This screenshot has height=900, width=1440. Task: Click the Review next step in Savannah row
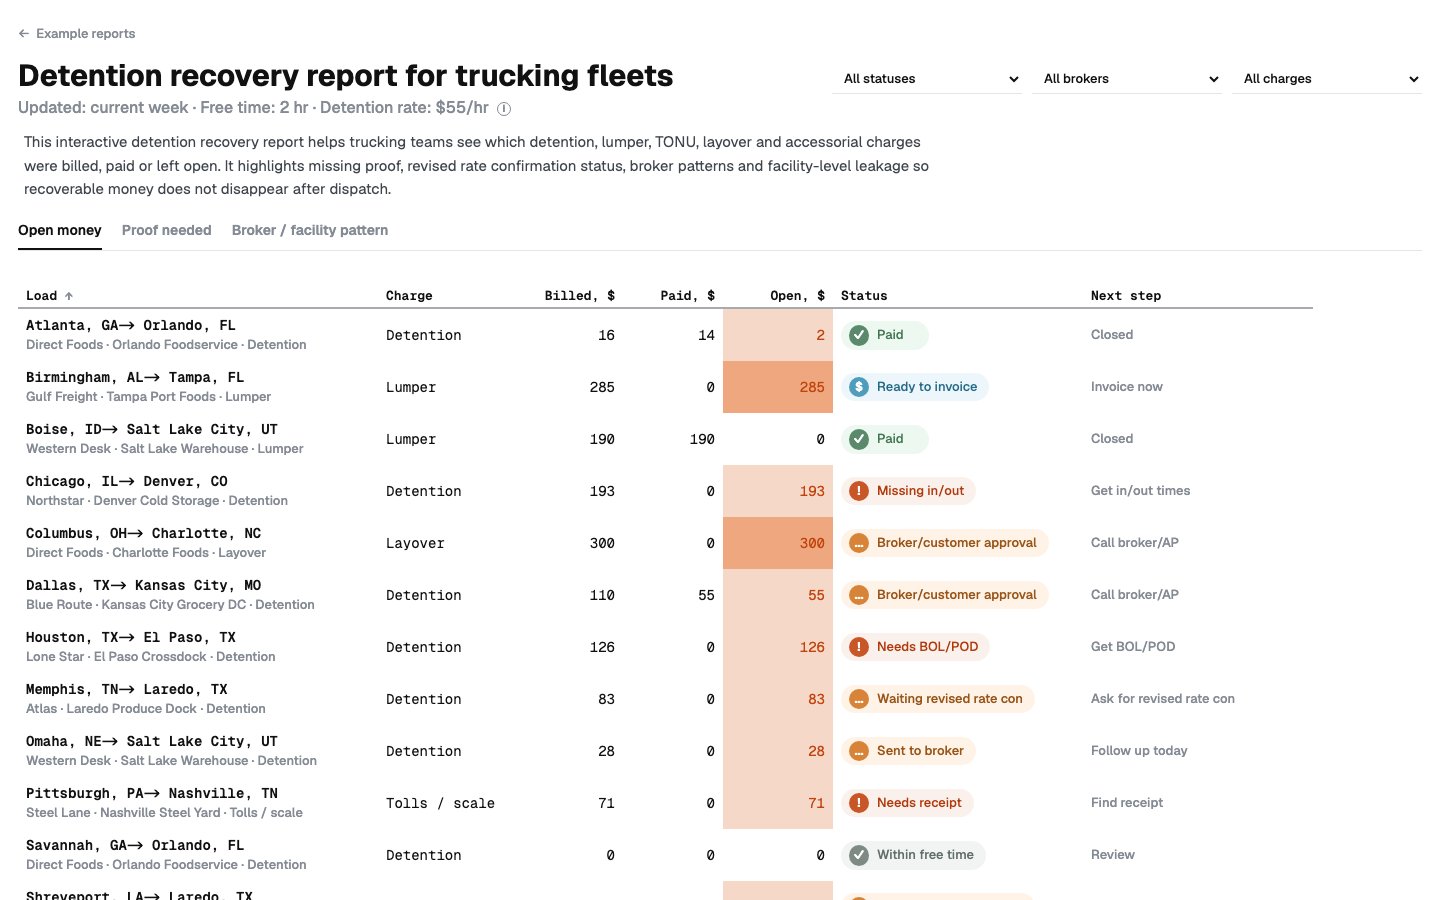coord(1113,855)
